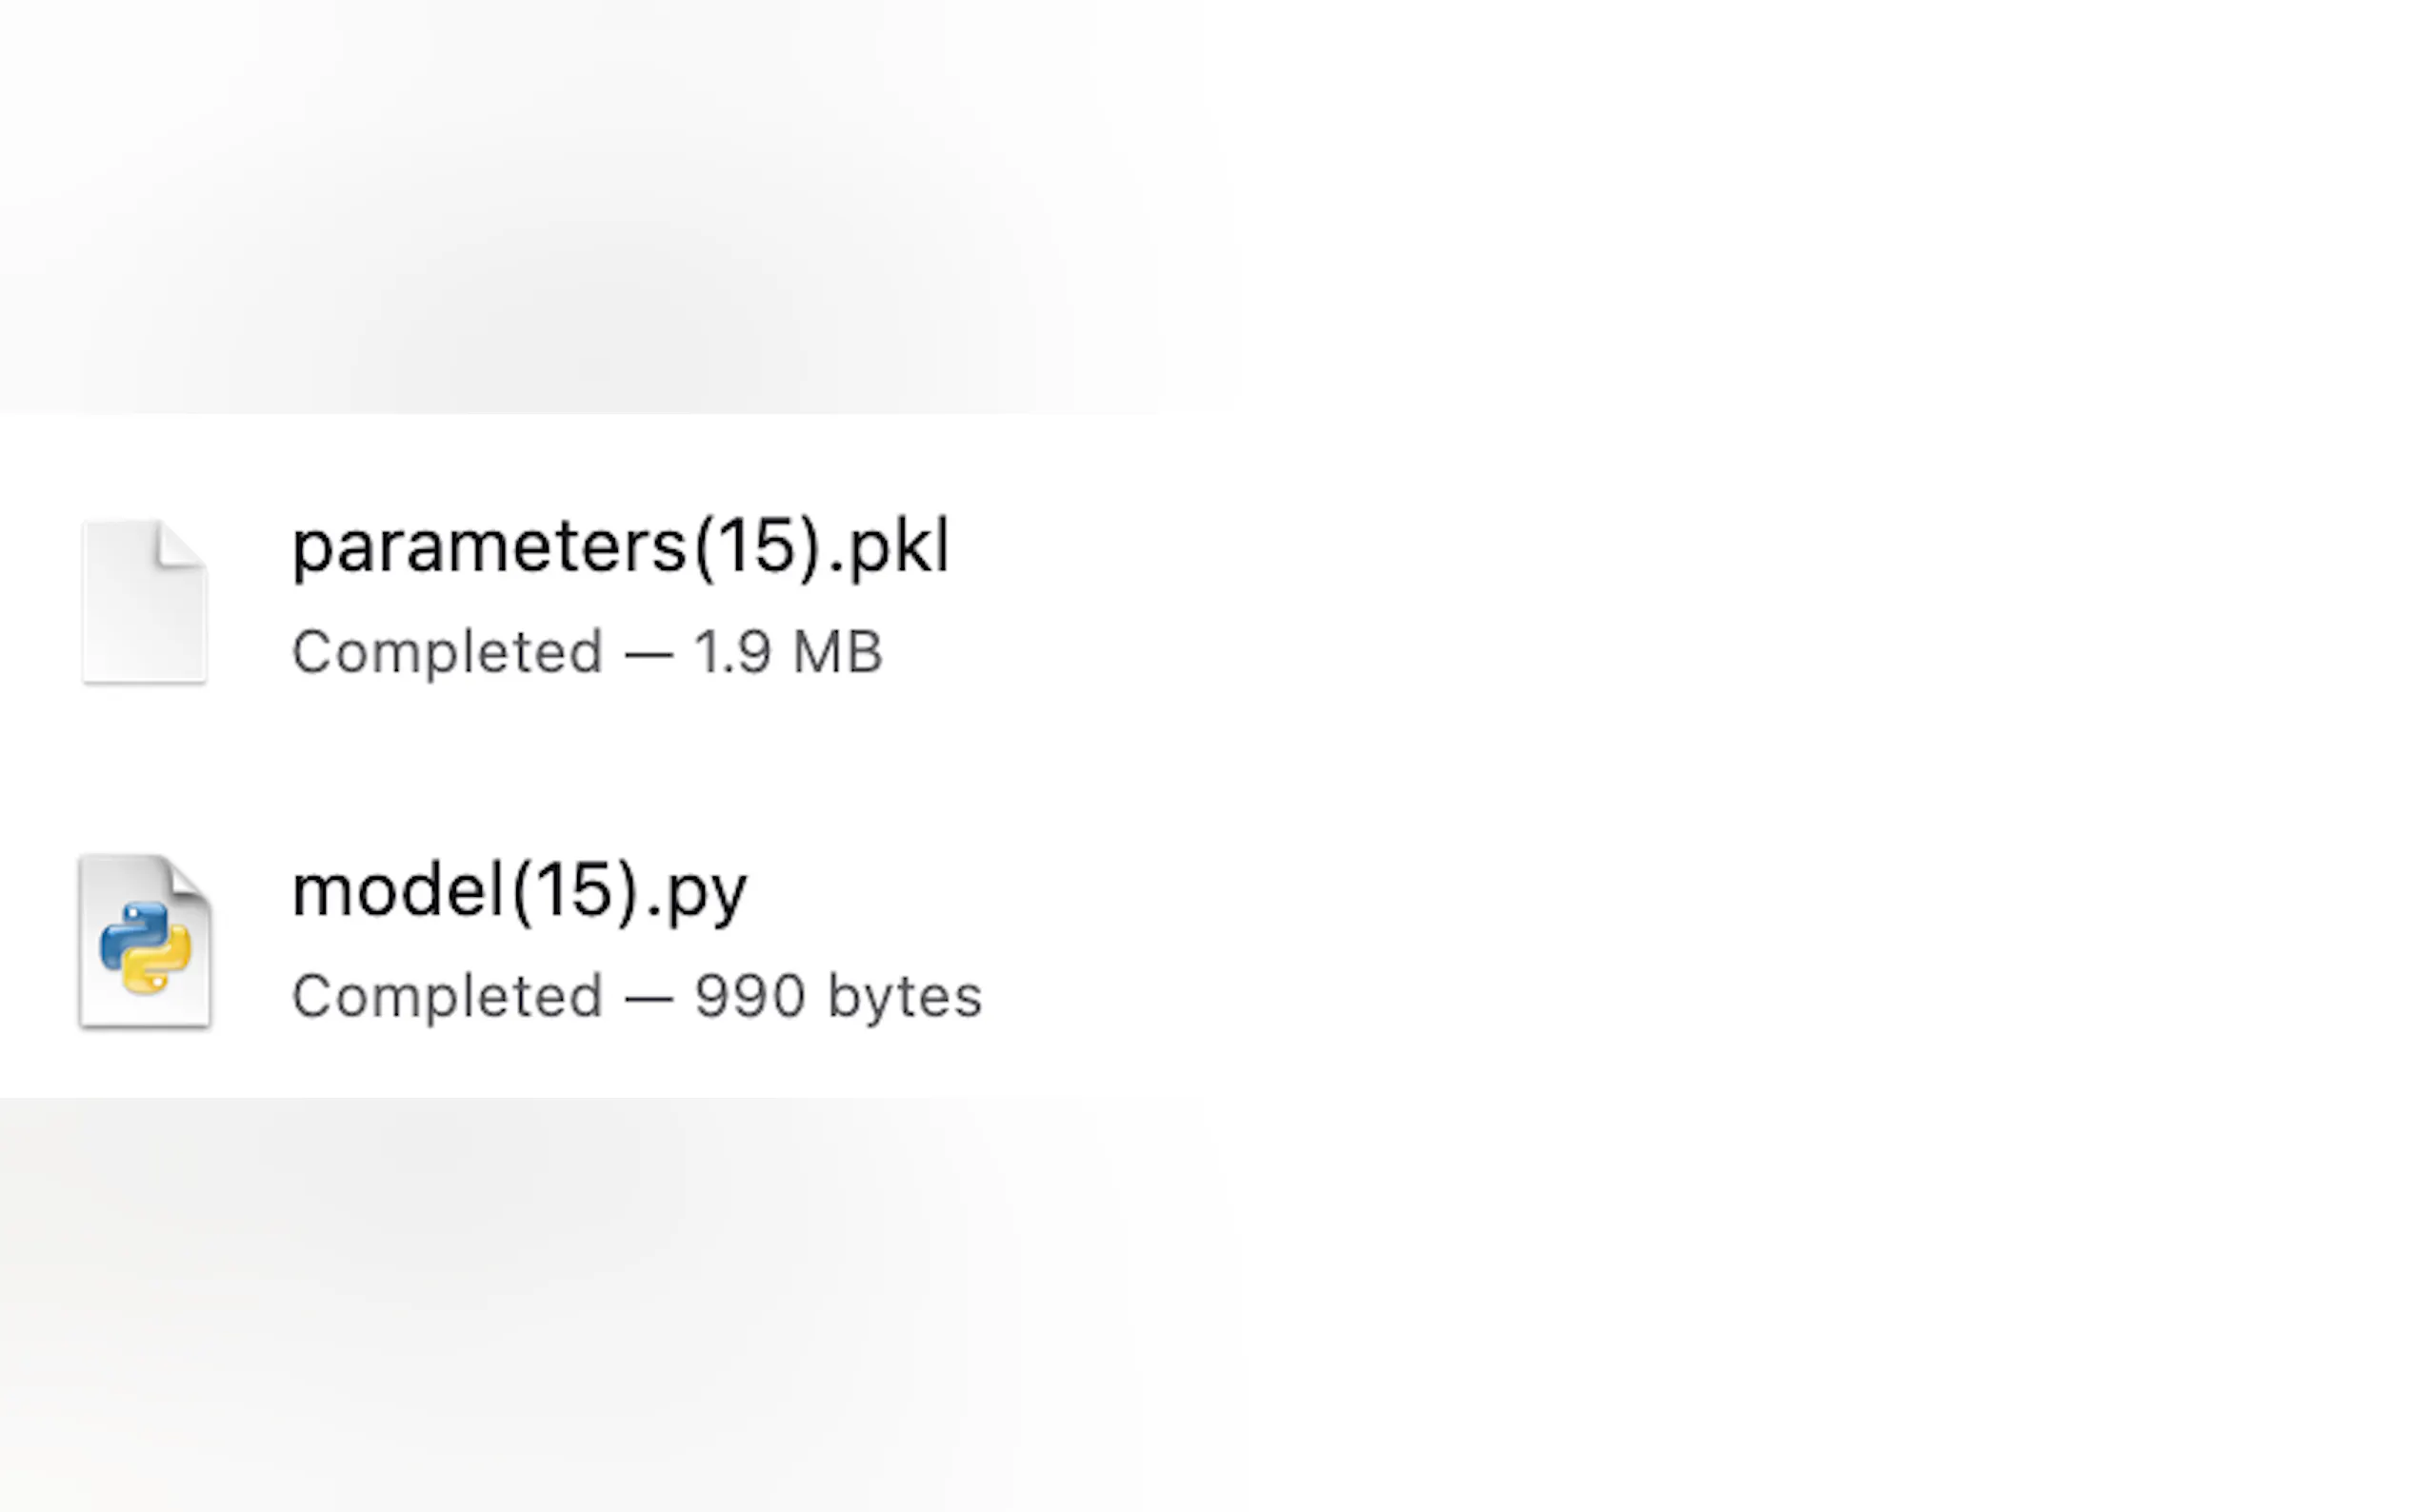Image resolution: width=2419 pixels, height=1512 pixels.
Task: Click the blue snake in the Python logo
Action: (x=130, y=932)
